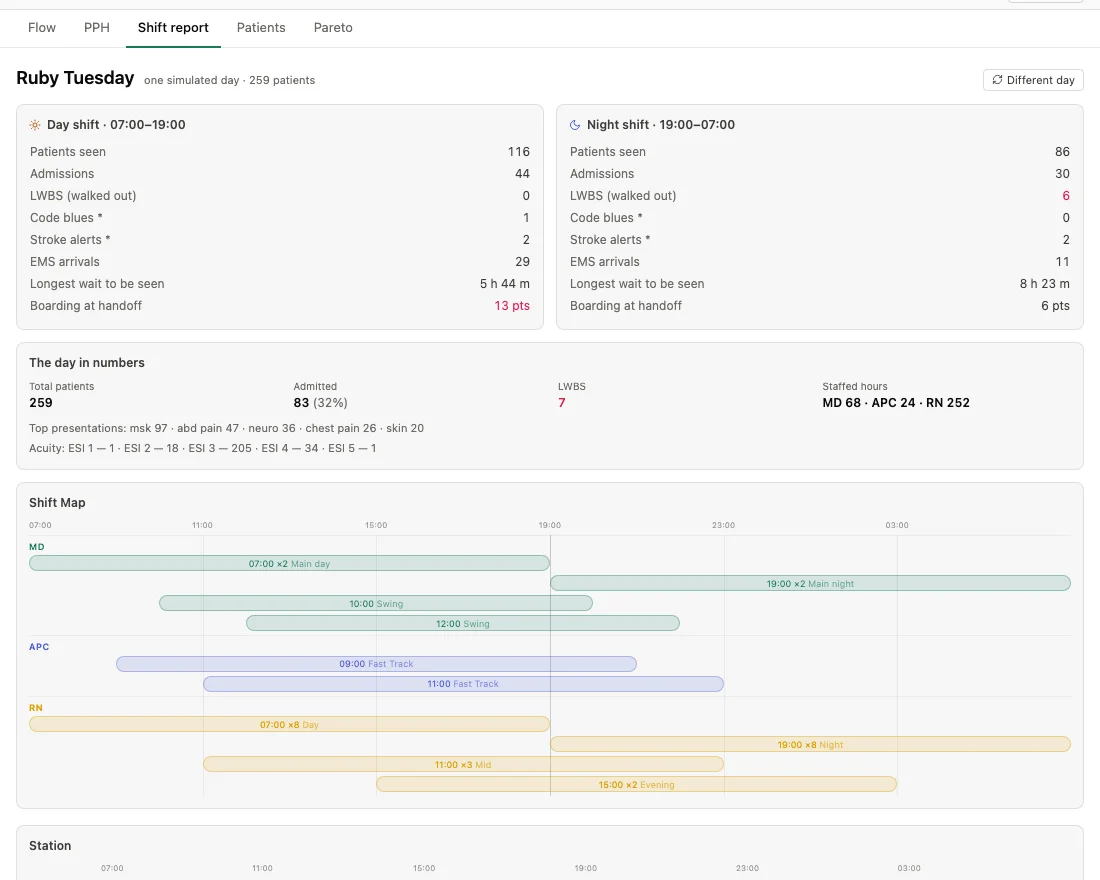
Task: Click the sun icon beside Day shift
Action: click(35, 125)
